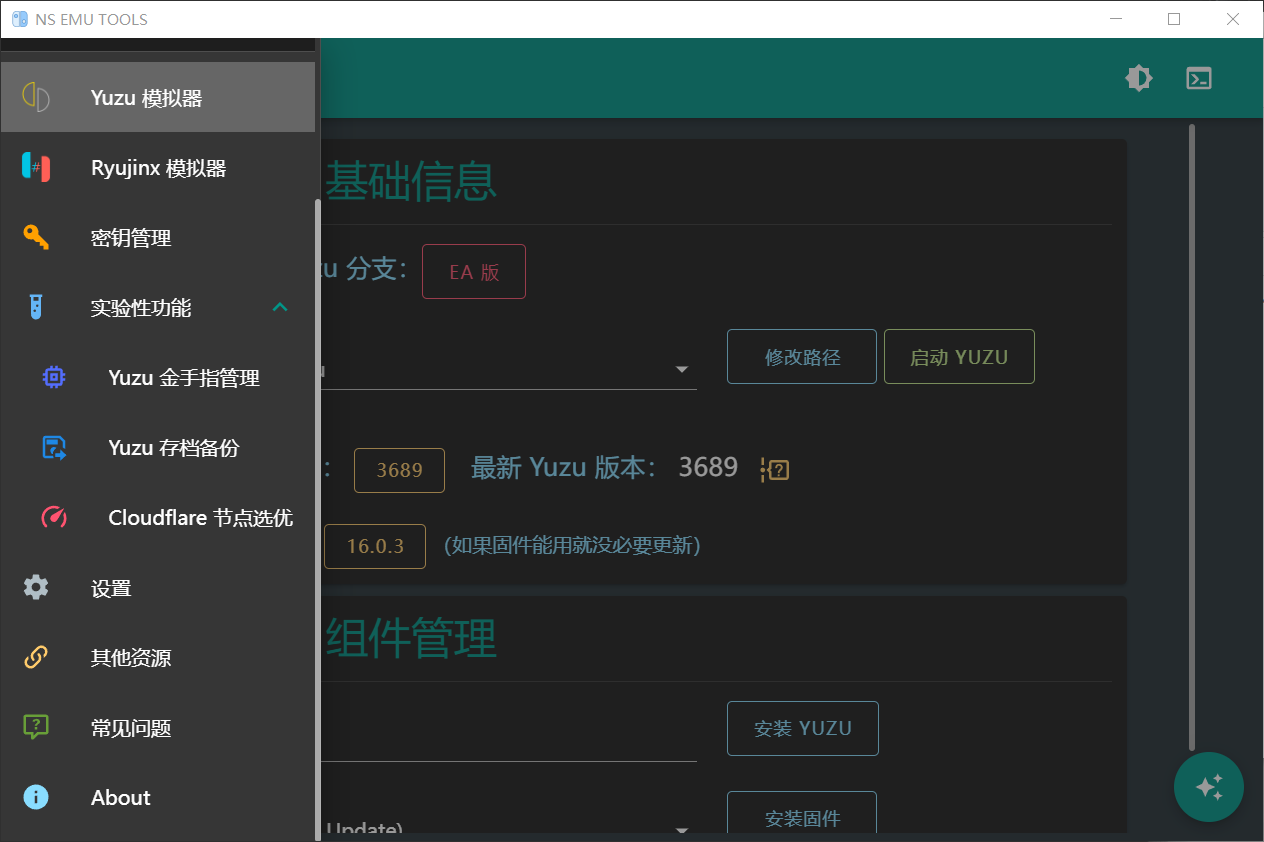Click the sparkle floating action button
The image size is (1264, 842).
coord(1209,787)
